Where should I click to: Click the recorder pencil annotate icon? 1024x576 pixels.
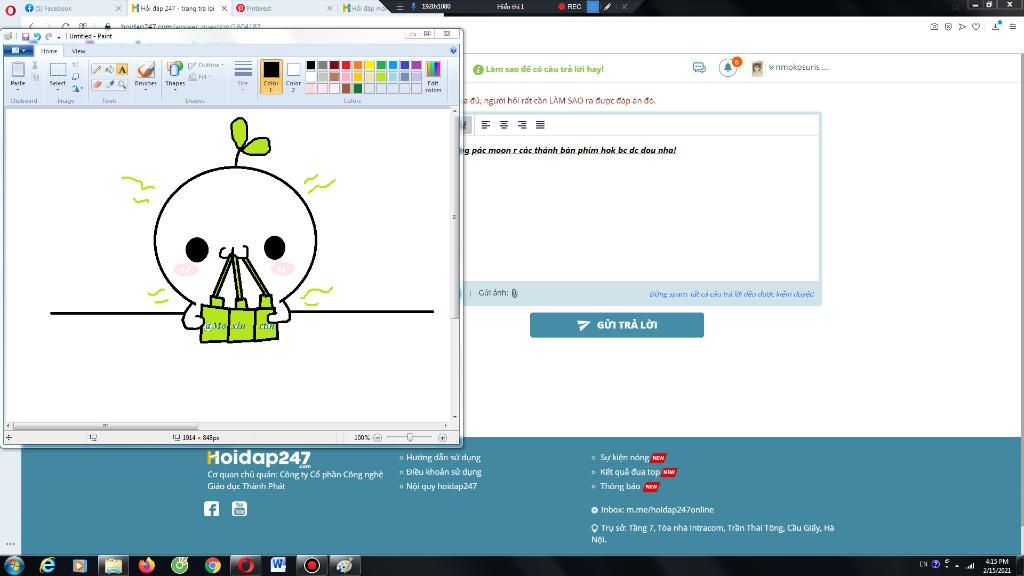(x=607, y=7)
